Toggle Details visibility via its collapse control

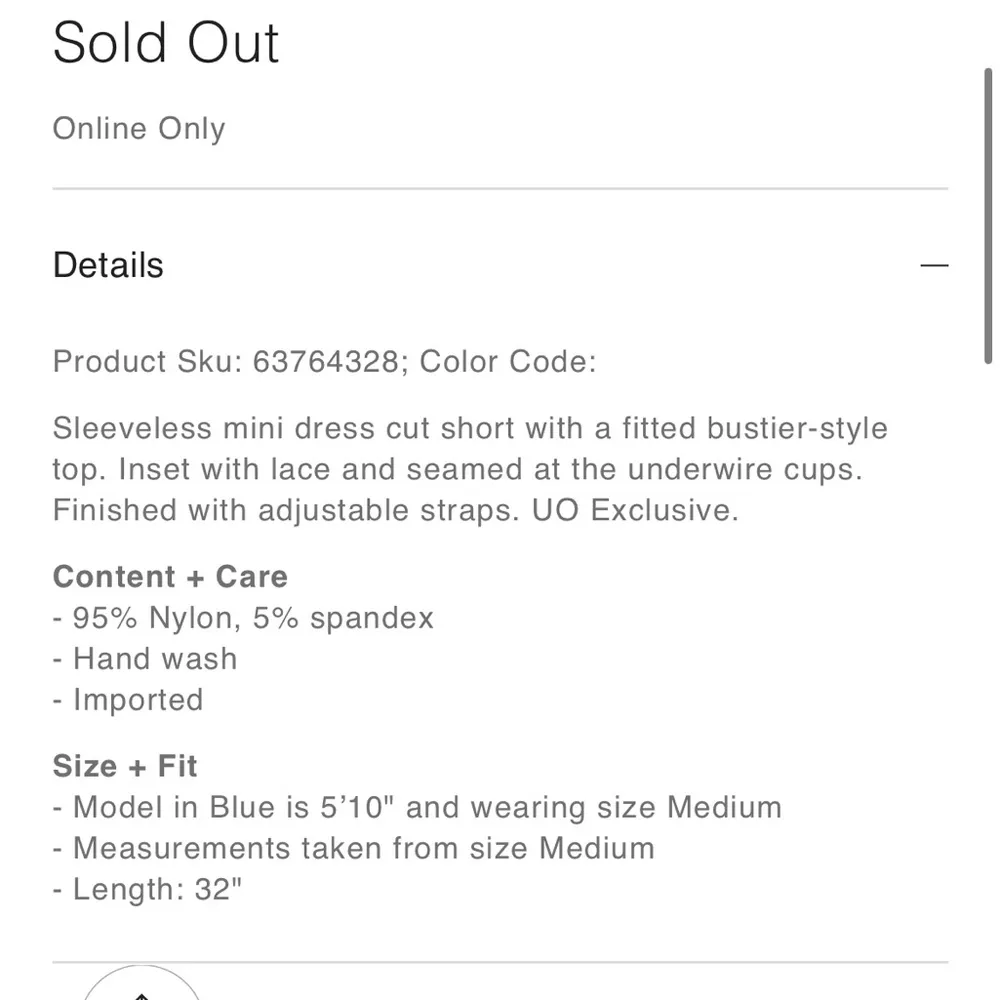click(x=936, y=264)
